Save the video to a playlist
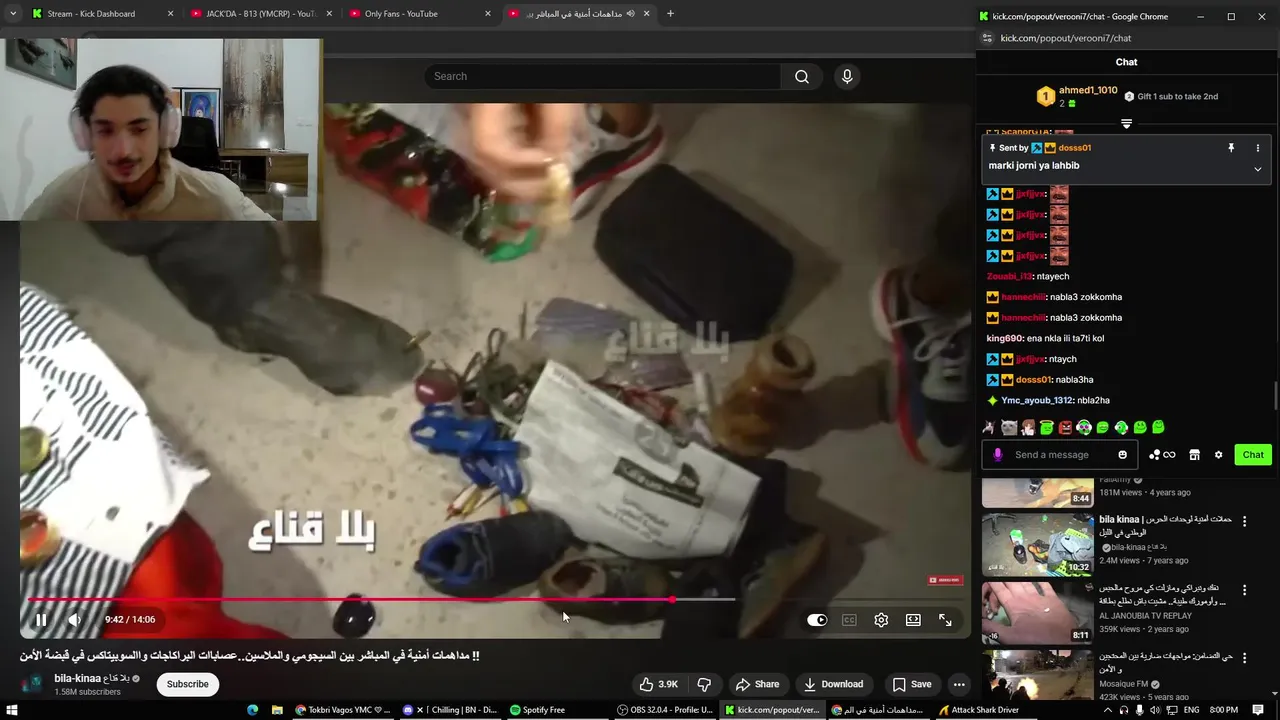The image size is (1280, 720). [x=911, y=684]
